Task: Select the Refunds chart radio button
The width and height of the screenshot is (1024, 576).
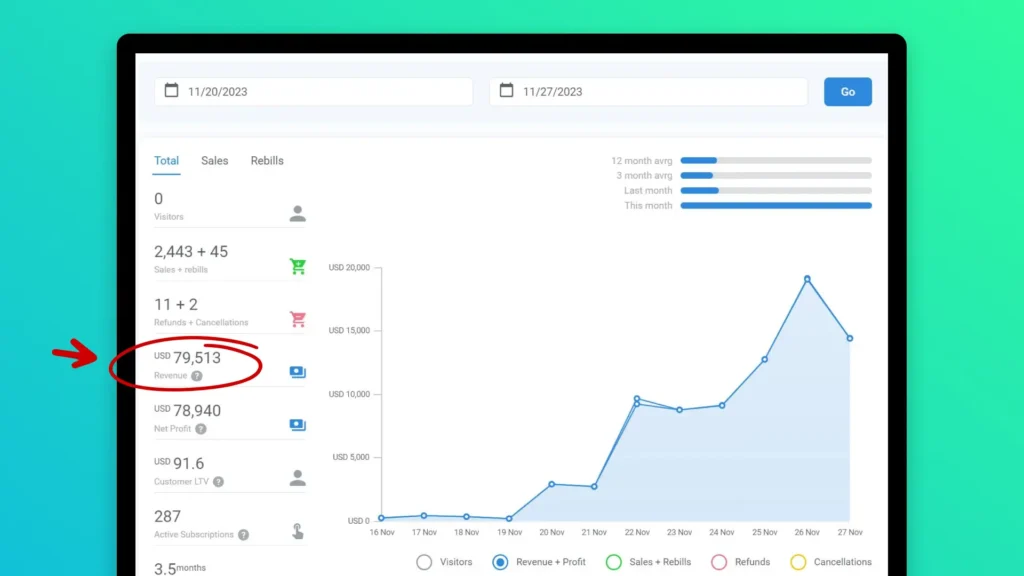Action: coord(718,562)
